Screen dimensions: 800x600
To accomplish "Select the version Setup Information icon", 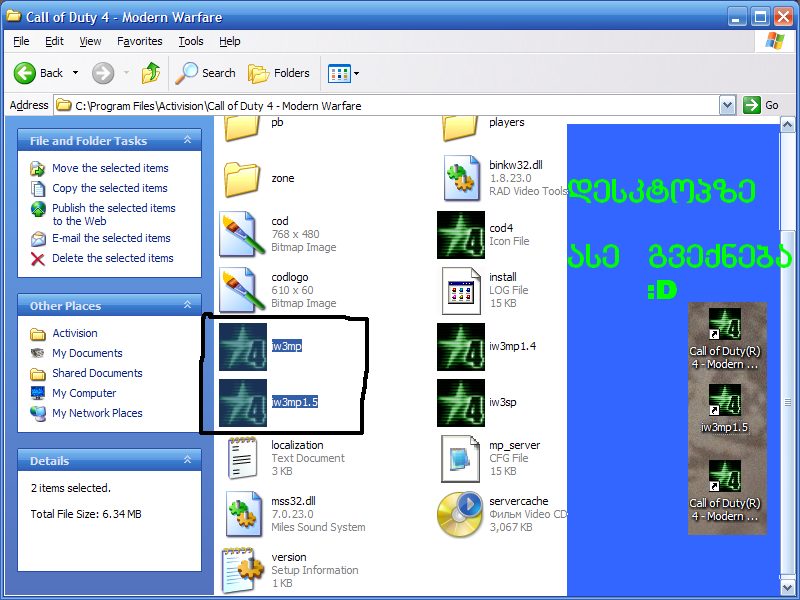I will tap(243, 570).
